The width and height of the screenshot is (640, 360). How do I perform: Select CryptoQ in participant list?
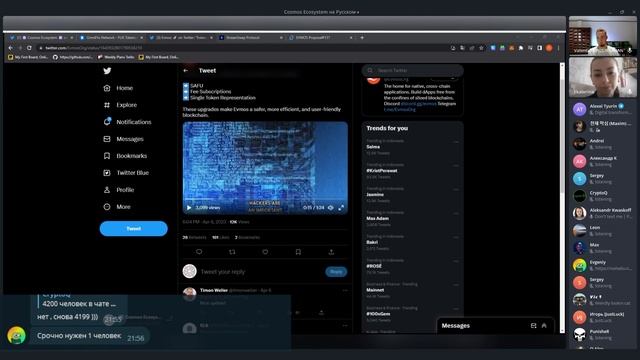pos(603,196)
